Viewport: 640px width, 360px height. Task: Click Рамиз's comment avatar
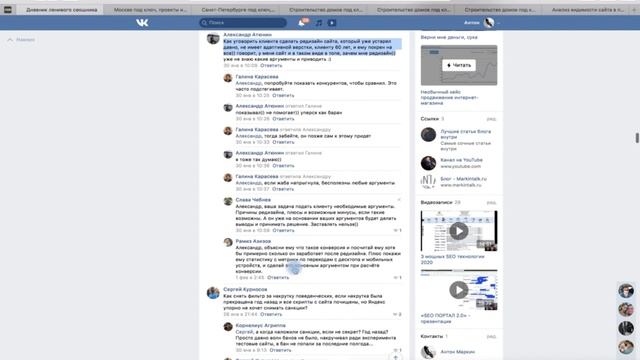click(228, 242)
